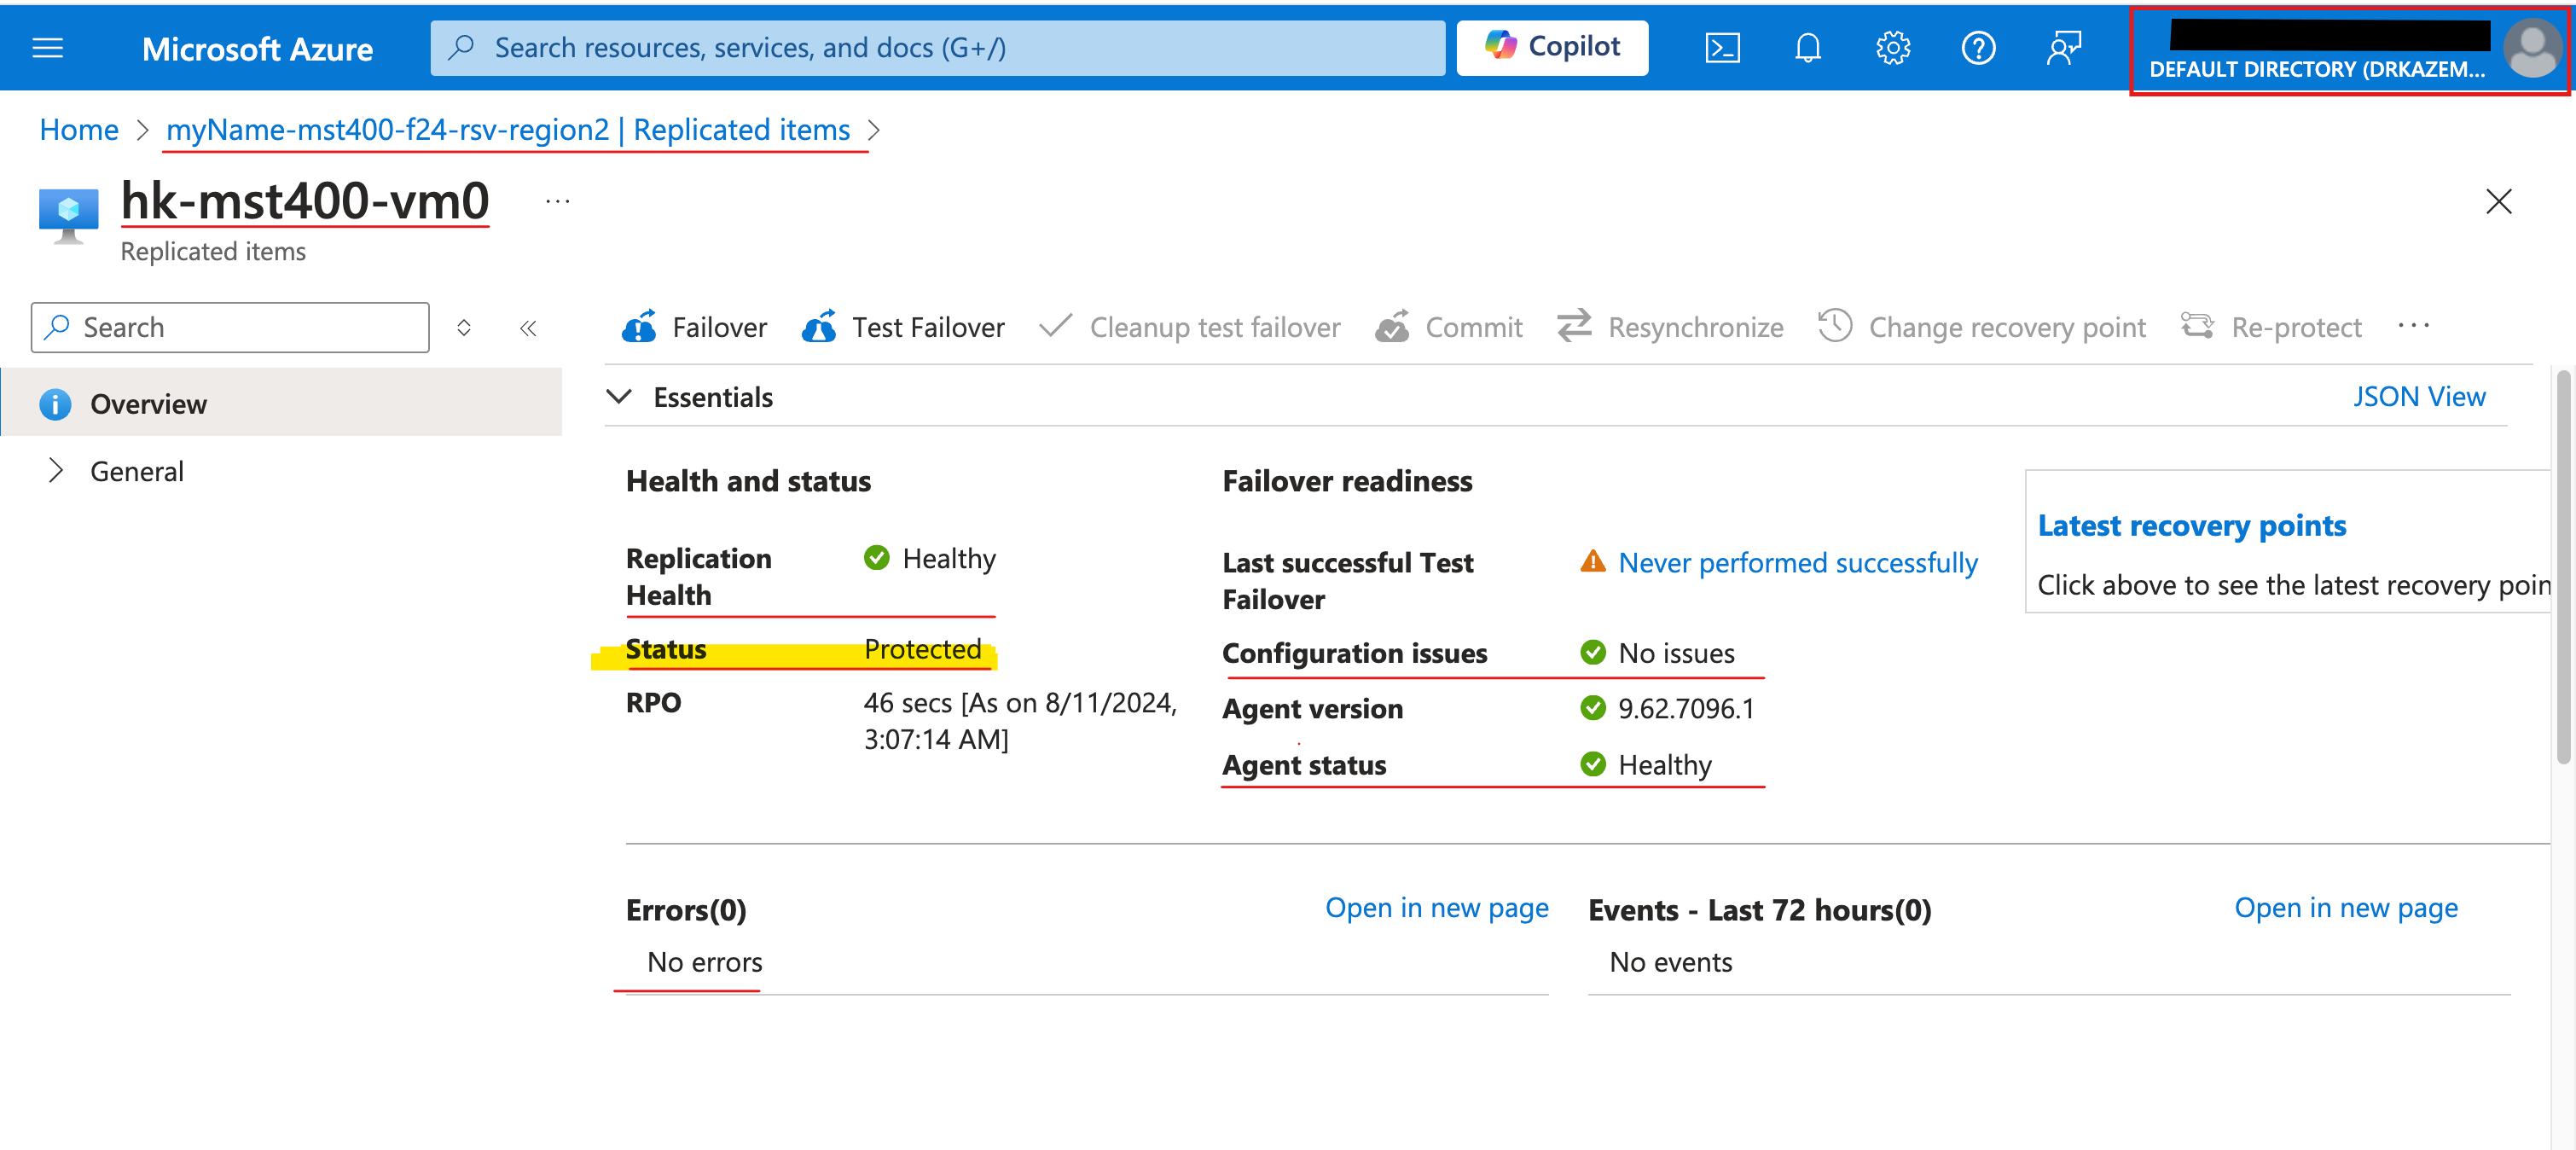Open Copilot assistant
Screen dimensions: 2576x1150
1551,47
